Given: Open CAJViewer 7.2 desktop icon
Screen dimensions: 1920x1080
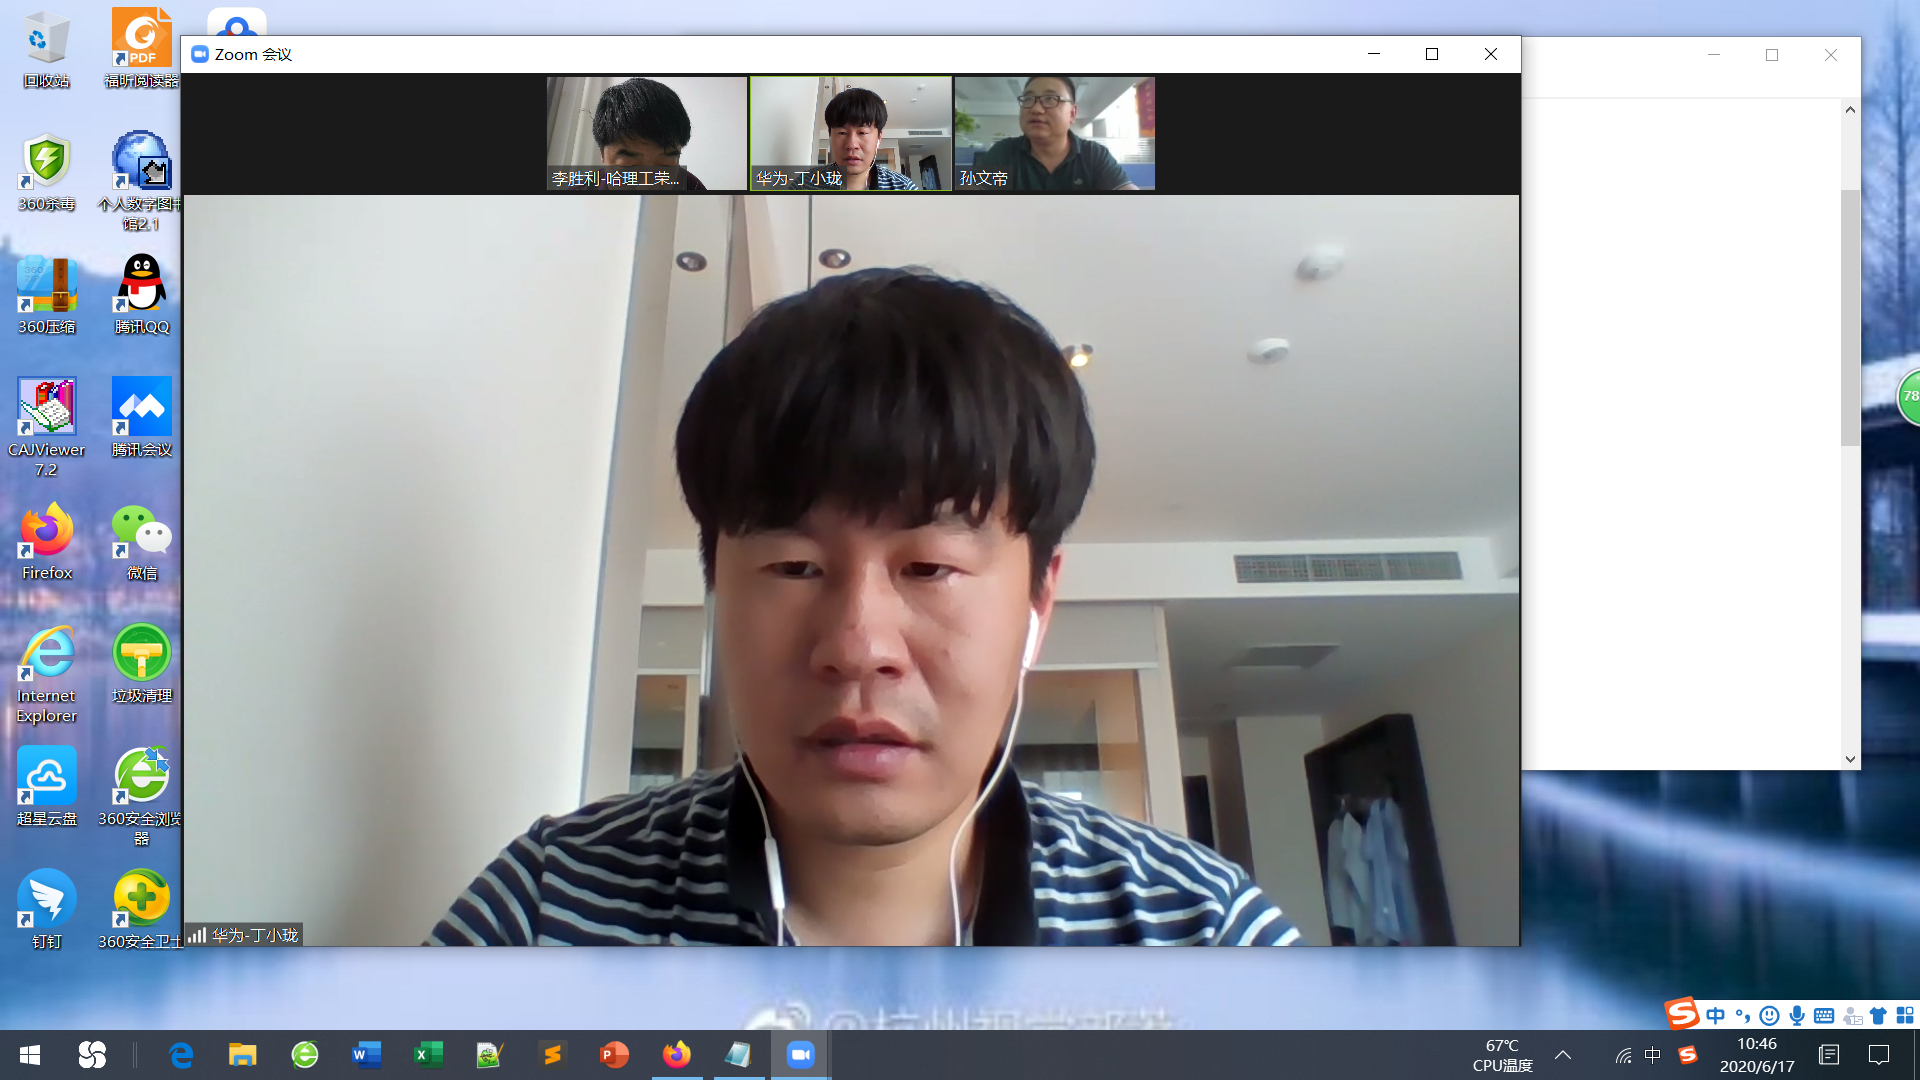Looking at the screenshot, I should (46, 428).
